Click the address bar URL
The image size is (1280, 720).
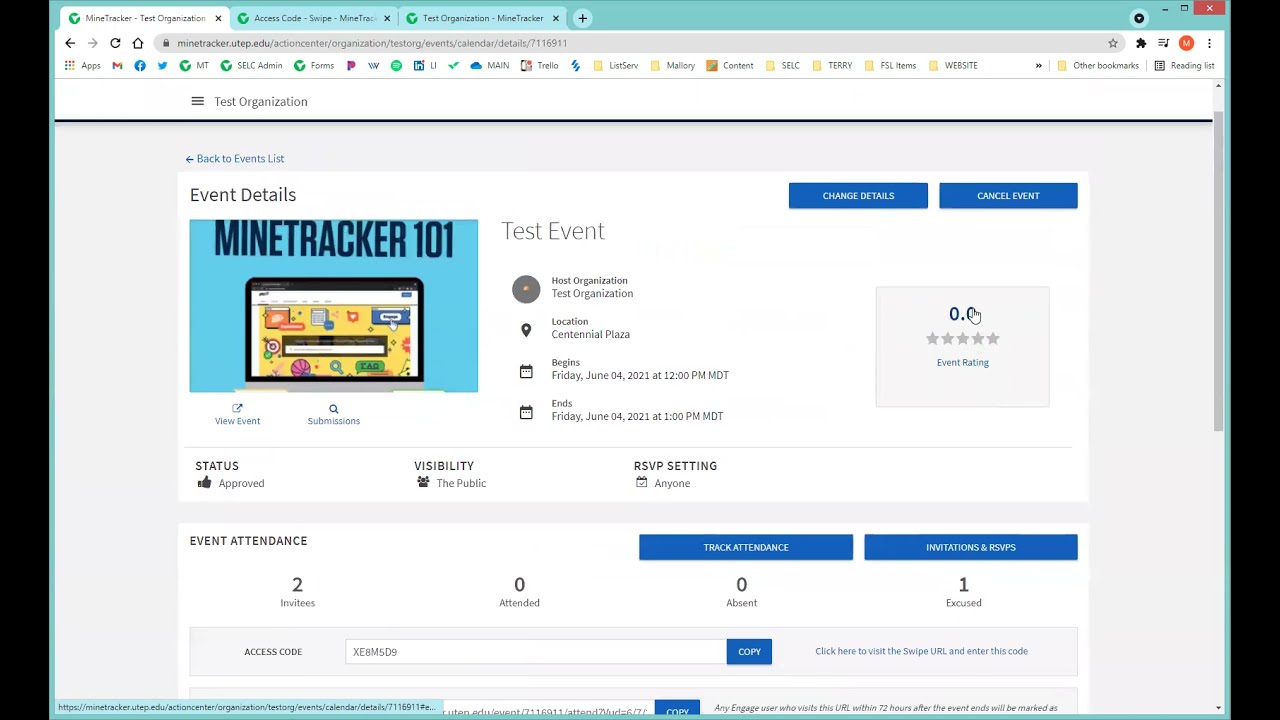pos(372,43)
